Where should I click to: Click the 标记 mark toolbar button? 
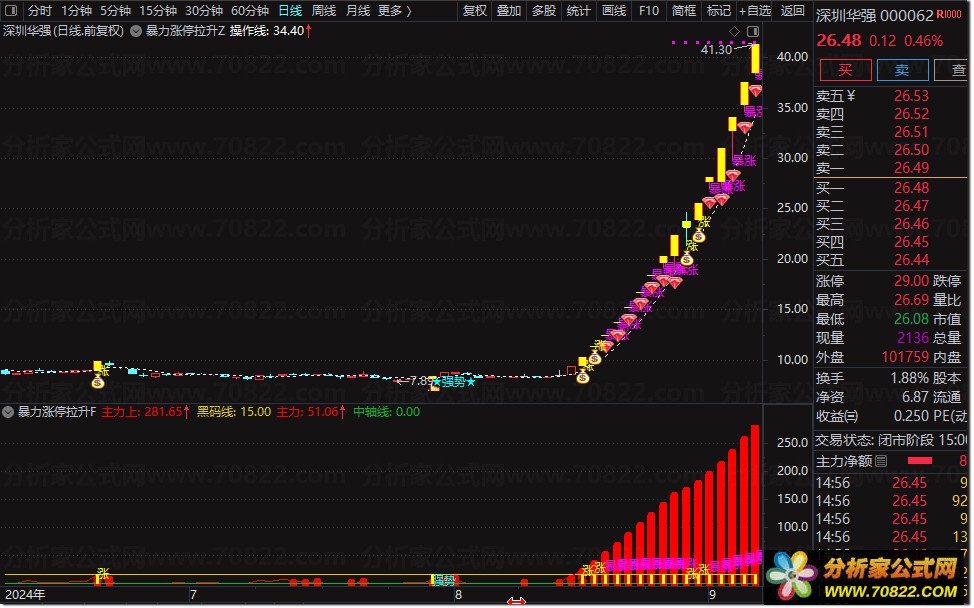719,11
